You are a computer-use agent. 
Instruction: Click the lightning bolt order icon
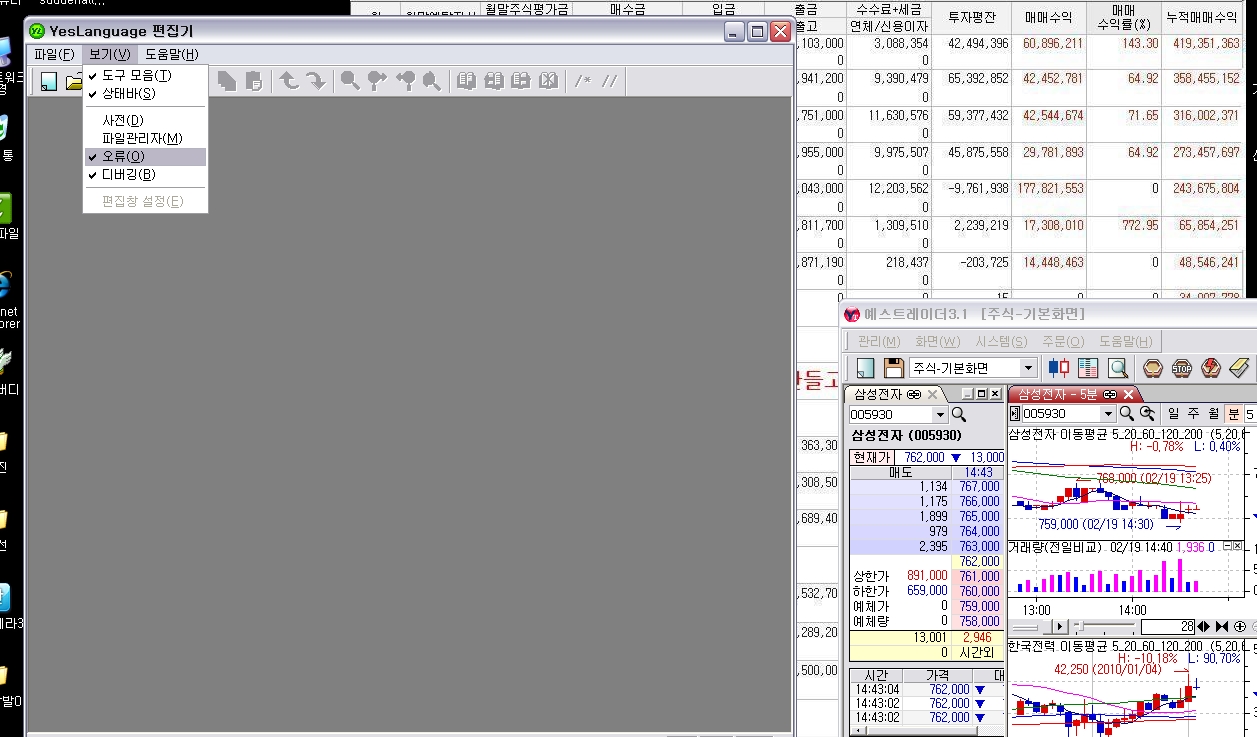click(1210, 368)
